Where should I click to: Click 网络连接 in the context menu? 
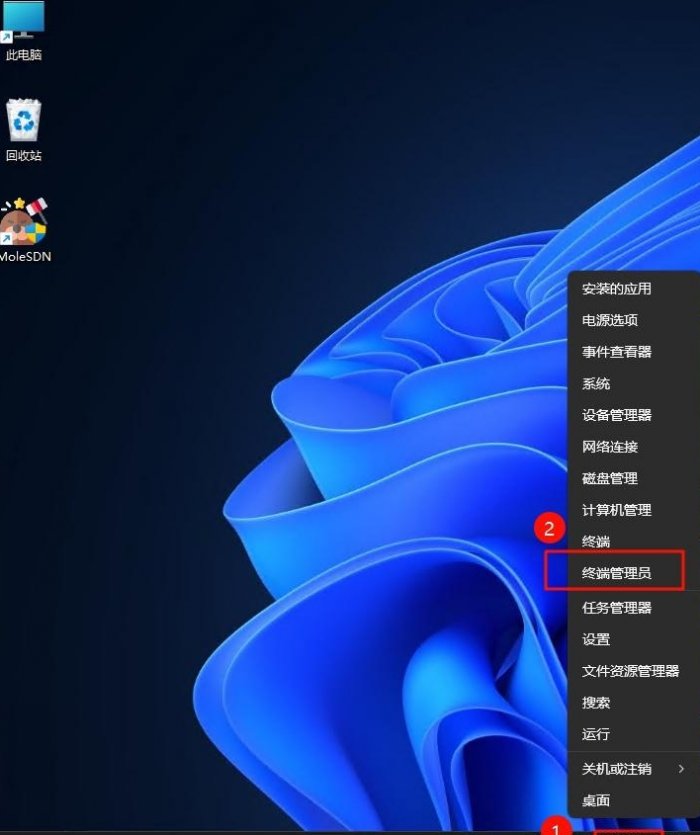610,447
